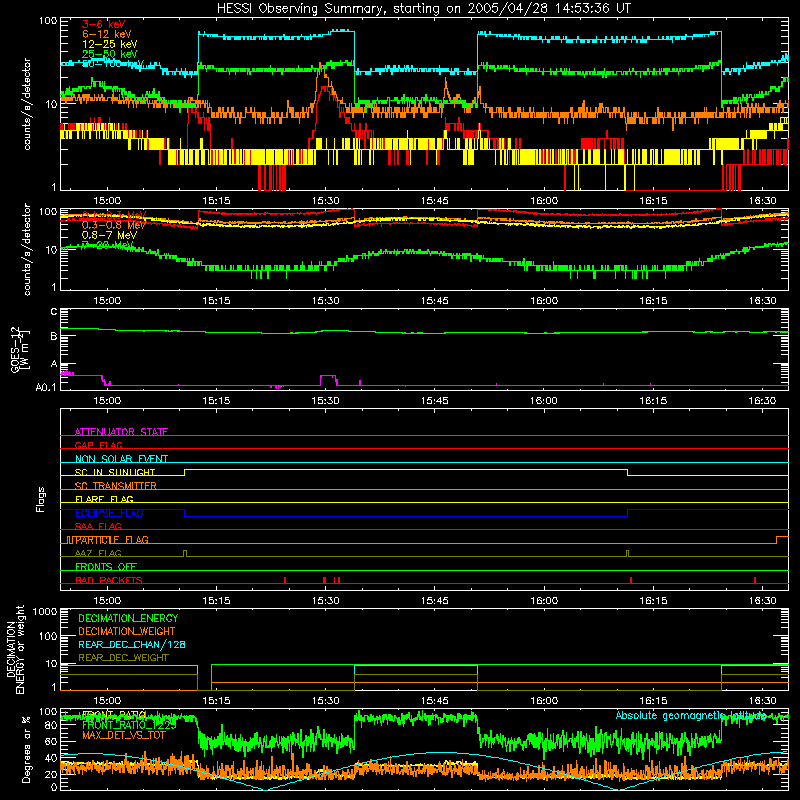Select the 'ECLIPSE_FLAG' flag label
Screen dimensions: 800x800
[x=109, y=513]
